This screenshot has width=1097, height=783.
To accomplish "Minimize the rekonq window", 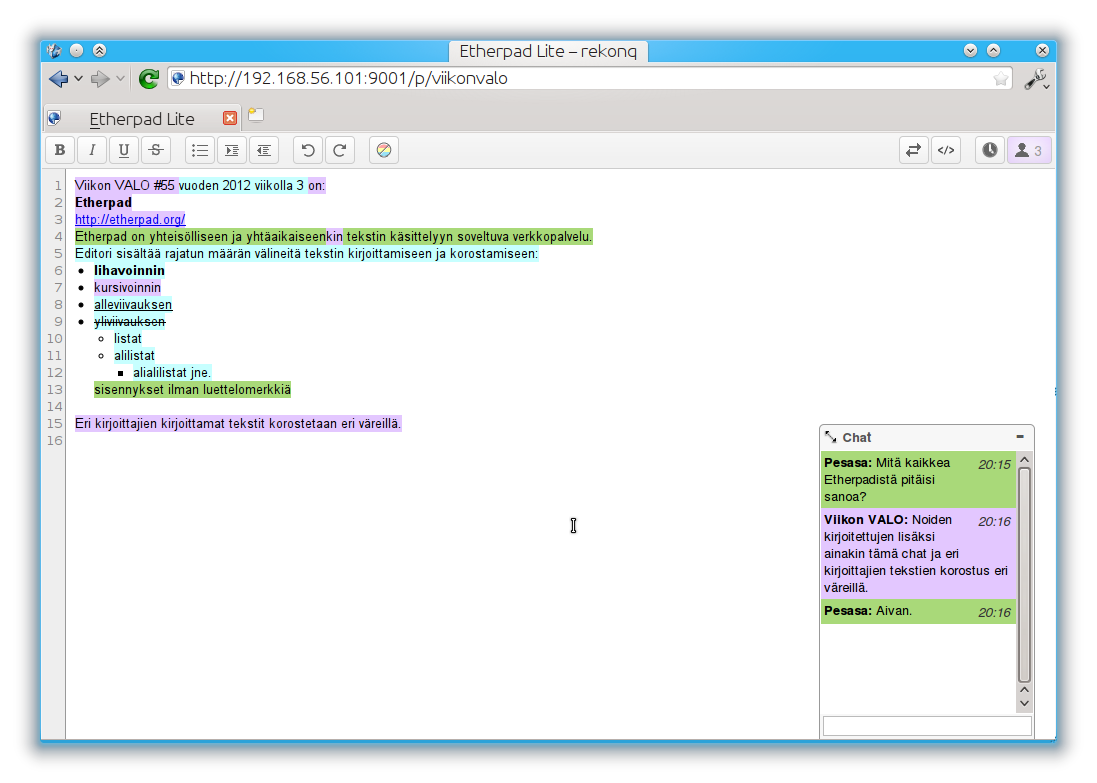I will 970,50.
